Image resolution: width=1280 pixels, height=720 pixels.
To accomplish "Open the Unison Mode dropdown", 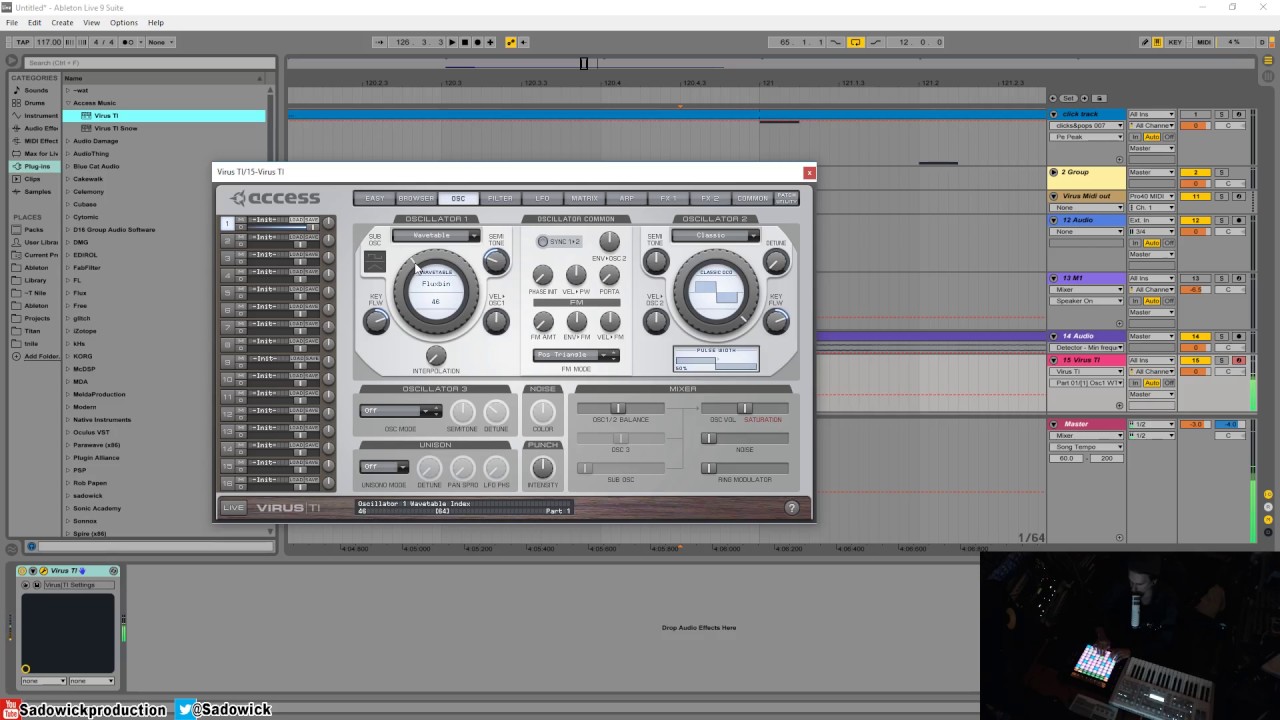I will click(385, 466).
